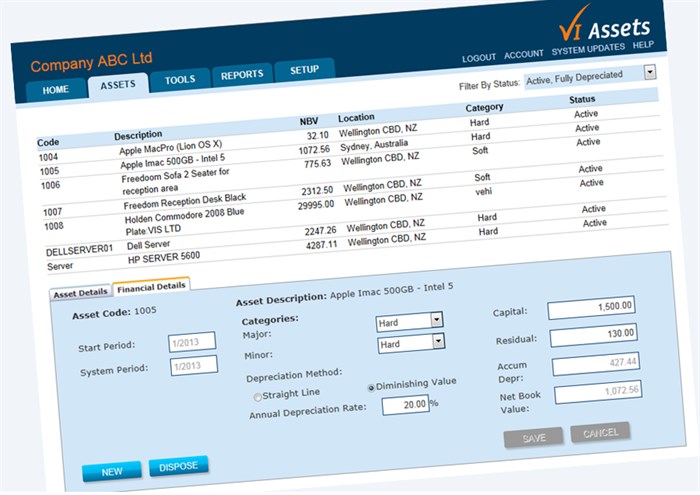This screenshot has height=495, width=700.
Task: Select Straight Line depreciation method
Action: tap(258, 397)
